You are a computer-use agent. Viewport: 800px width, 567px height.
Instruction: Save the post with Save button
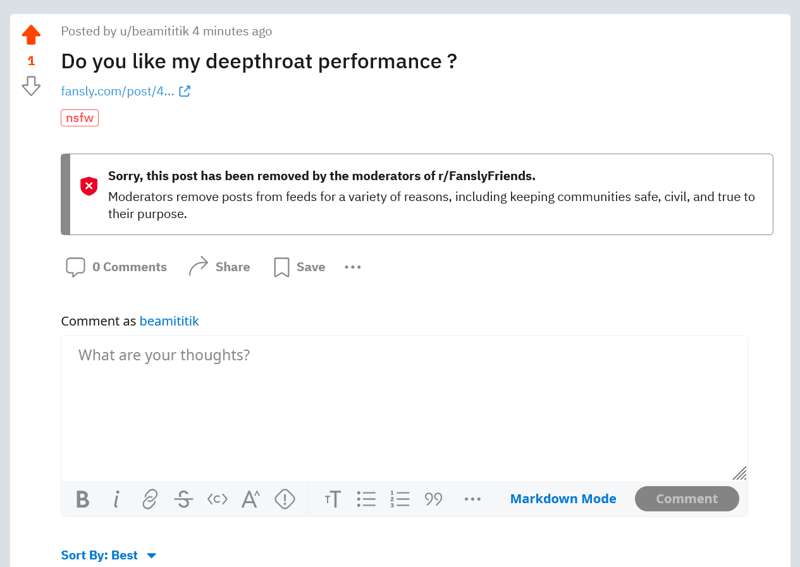(x=299, y=267)
